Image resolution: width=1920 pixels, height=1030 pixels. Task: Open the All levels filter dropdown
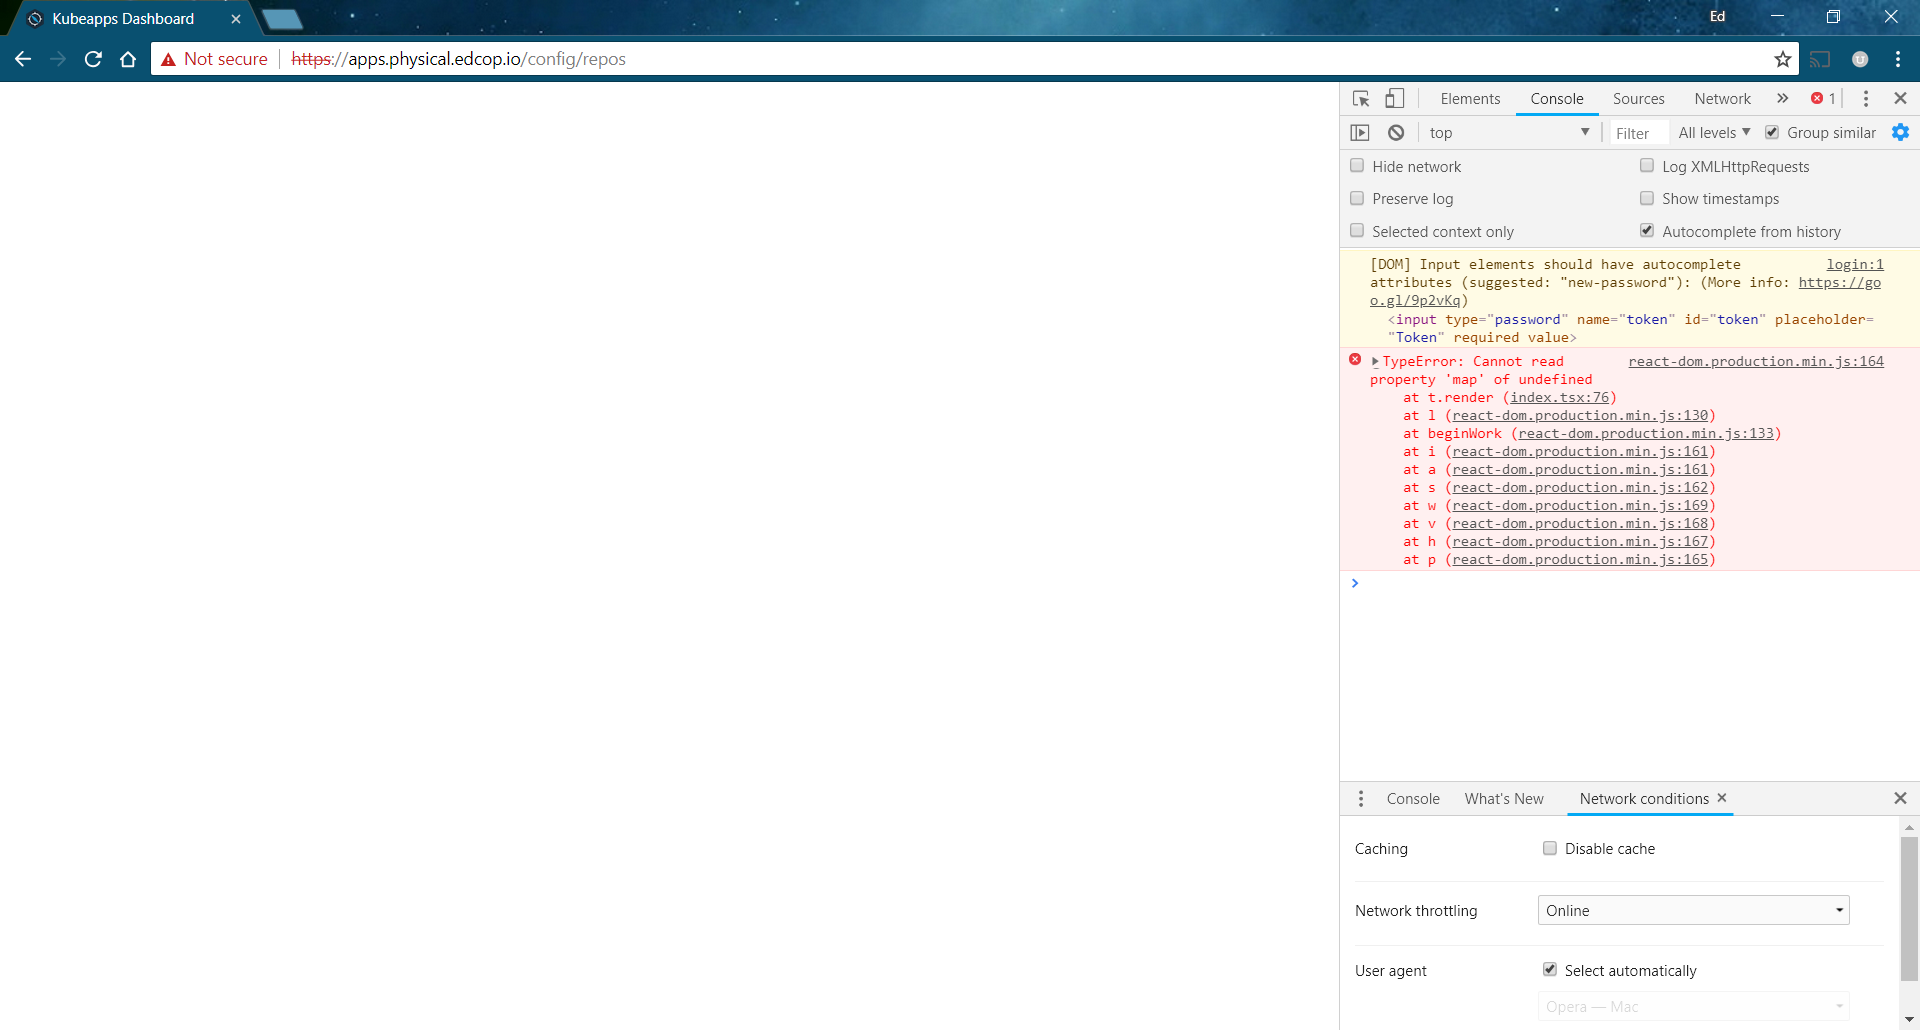(x=1712, y=132)
